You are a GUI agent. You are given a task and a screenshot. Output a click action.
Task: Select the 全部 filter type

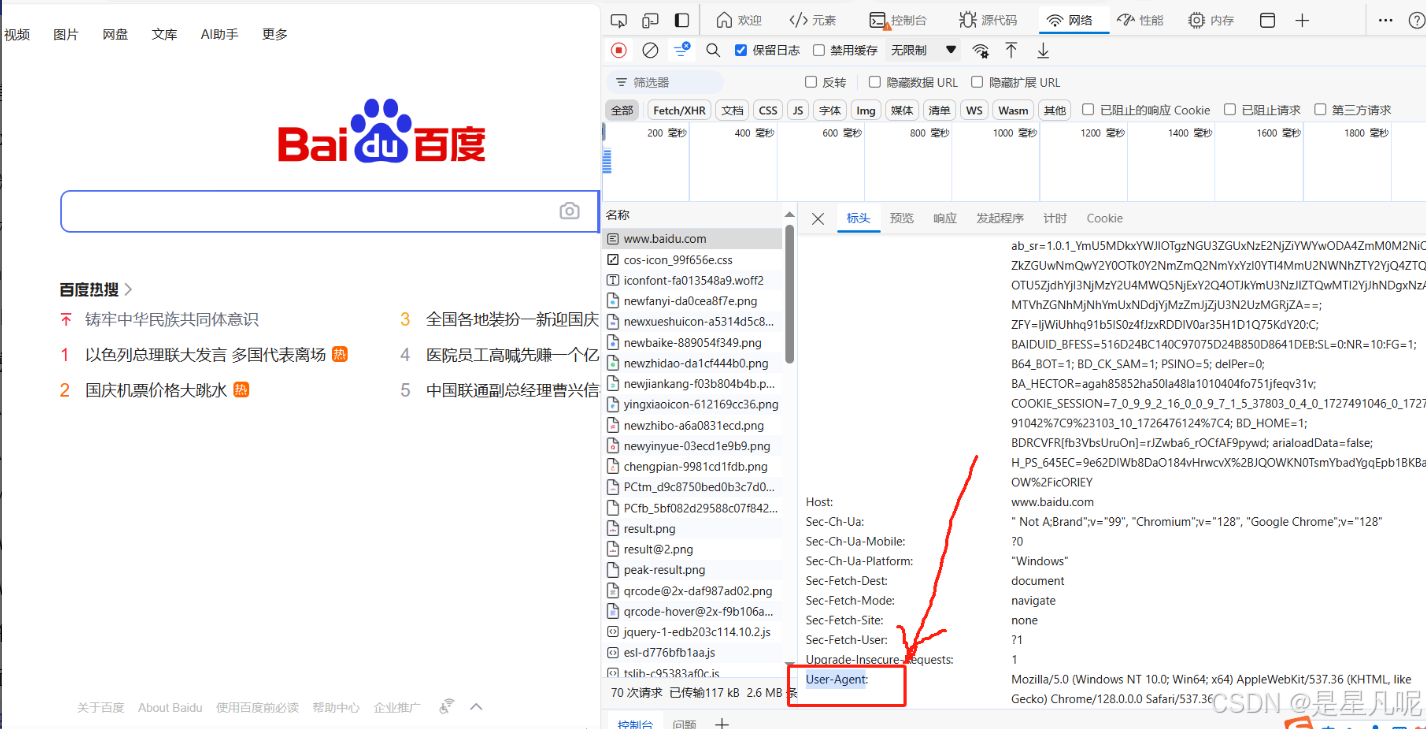[622, 110]
